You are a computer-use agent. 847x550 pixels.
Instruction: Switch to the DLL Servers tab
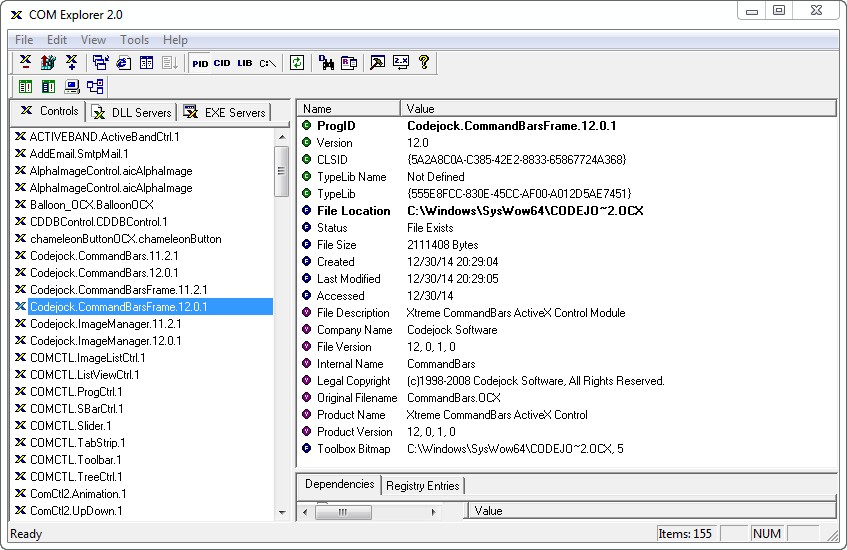(x=132, y=112)
